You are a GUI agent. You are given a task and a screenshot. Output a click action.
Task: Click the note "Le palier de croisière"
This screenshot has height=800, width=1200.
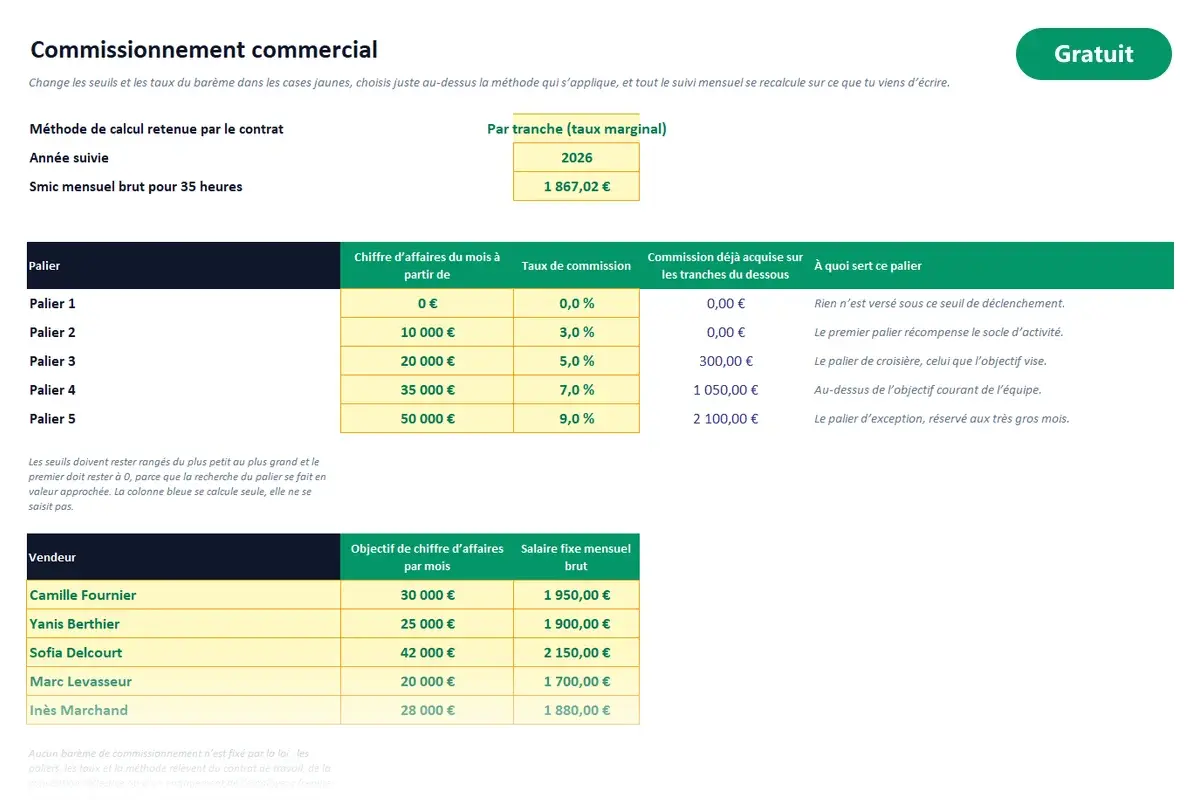[930, 361]
